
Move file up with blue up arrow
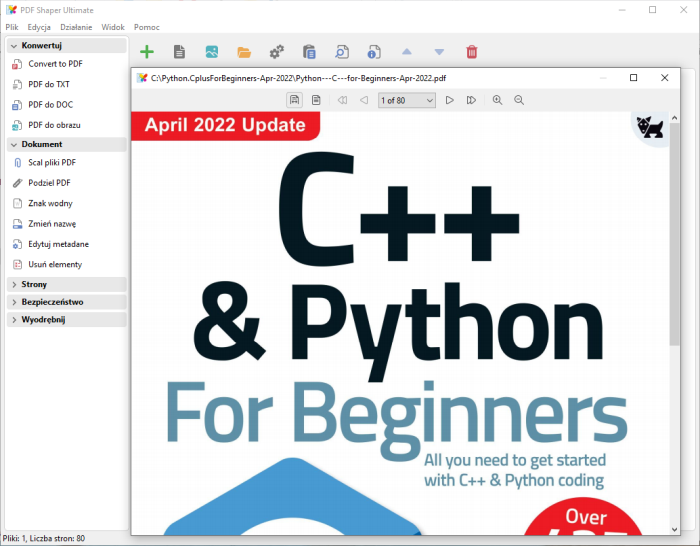pos(407,52)
